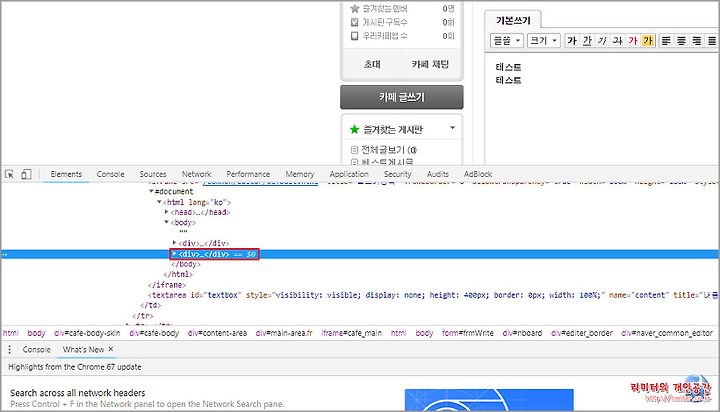Select div#content-area in the breadcrumb
The height and width of the screenshot is (412, 720).
(x=217, y=333)
